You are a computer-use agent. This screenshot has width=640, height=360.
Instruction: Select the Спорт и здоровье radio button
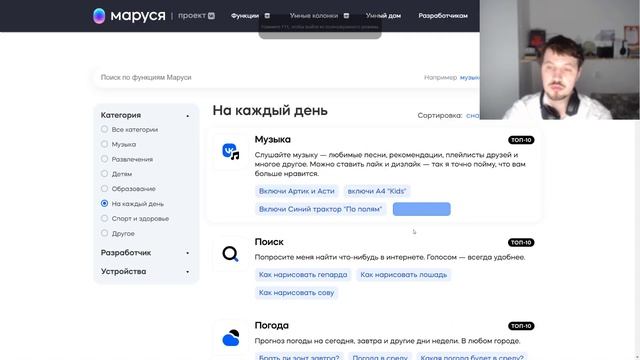click(x=104, y=218)
